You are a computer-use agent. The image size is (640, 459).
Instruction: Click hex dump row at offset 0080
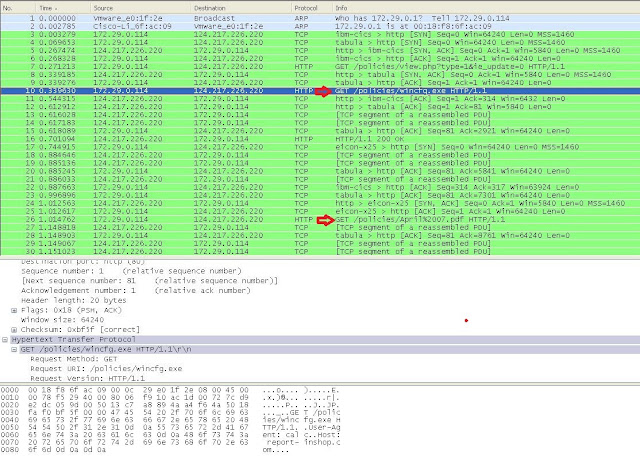pos(145,450)
